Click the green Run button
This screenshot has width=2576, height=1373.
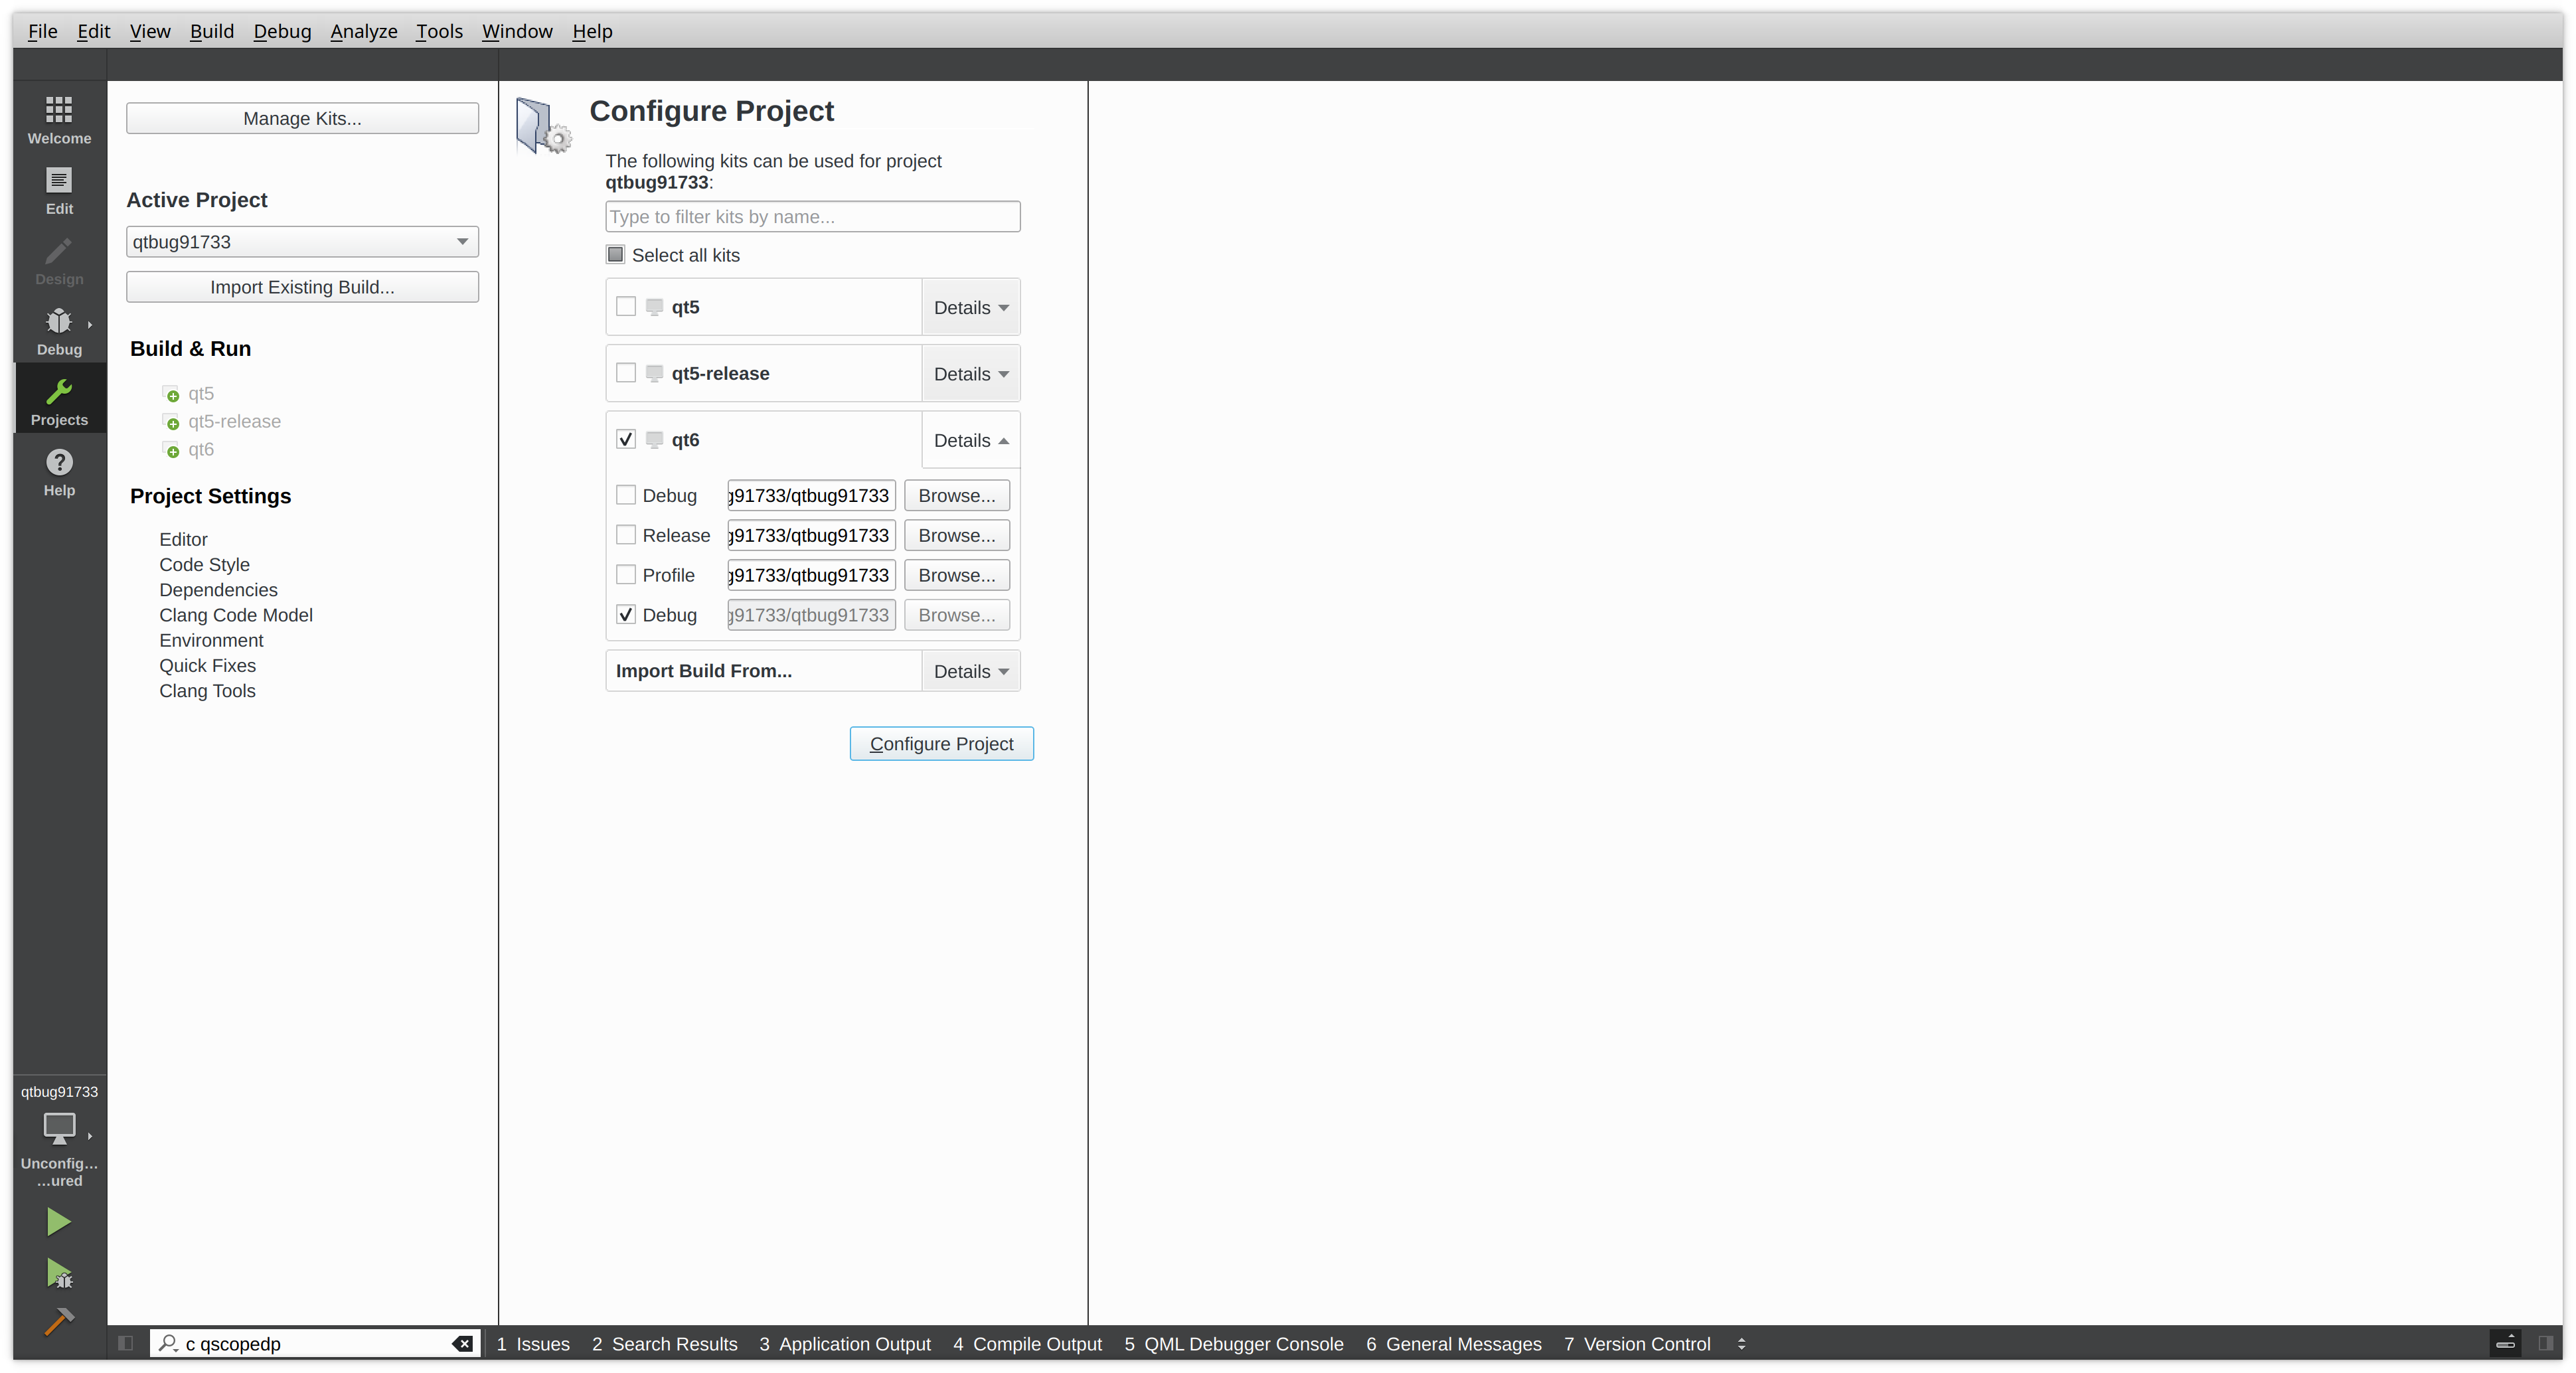point(58,1221)
